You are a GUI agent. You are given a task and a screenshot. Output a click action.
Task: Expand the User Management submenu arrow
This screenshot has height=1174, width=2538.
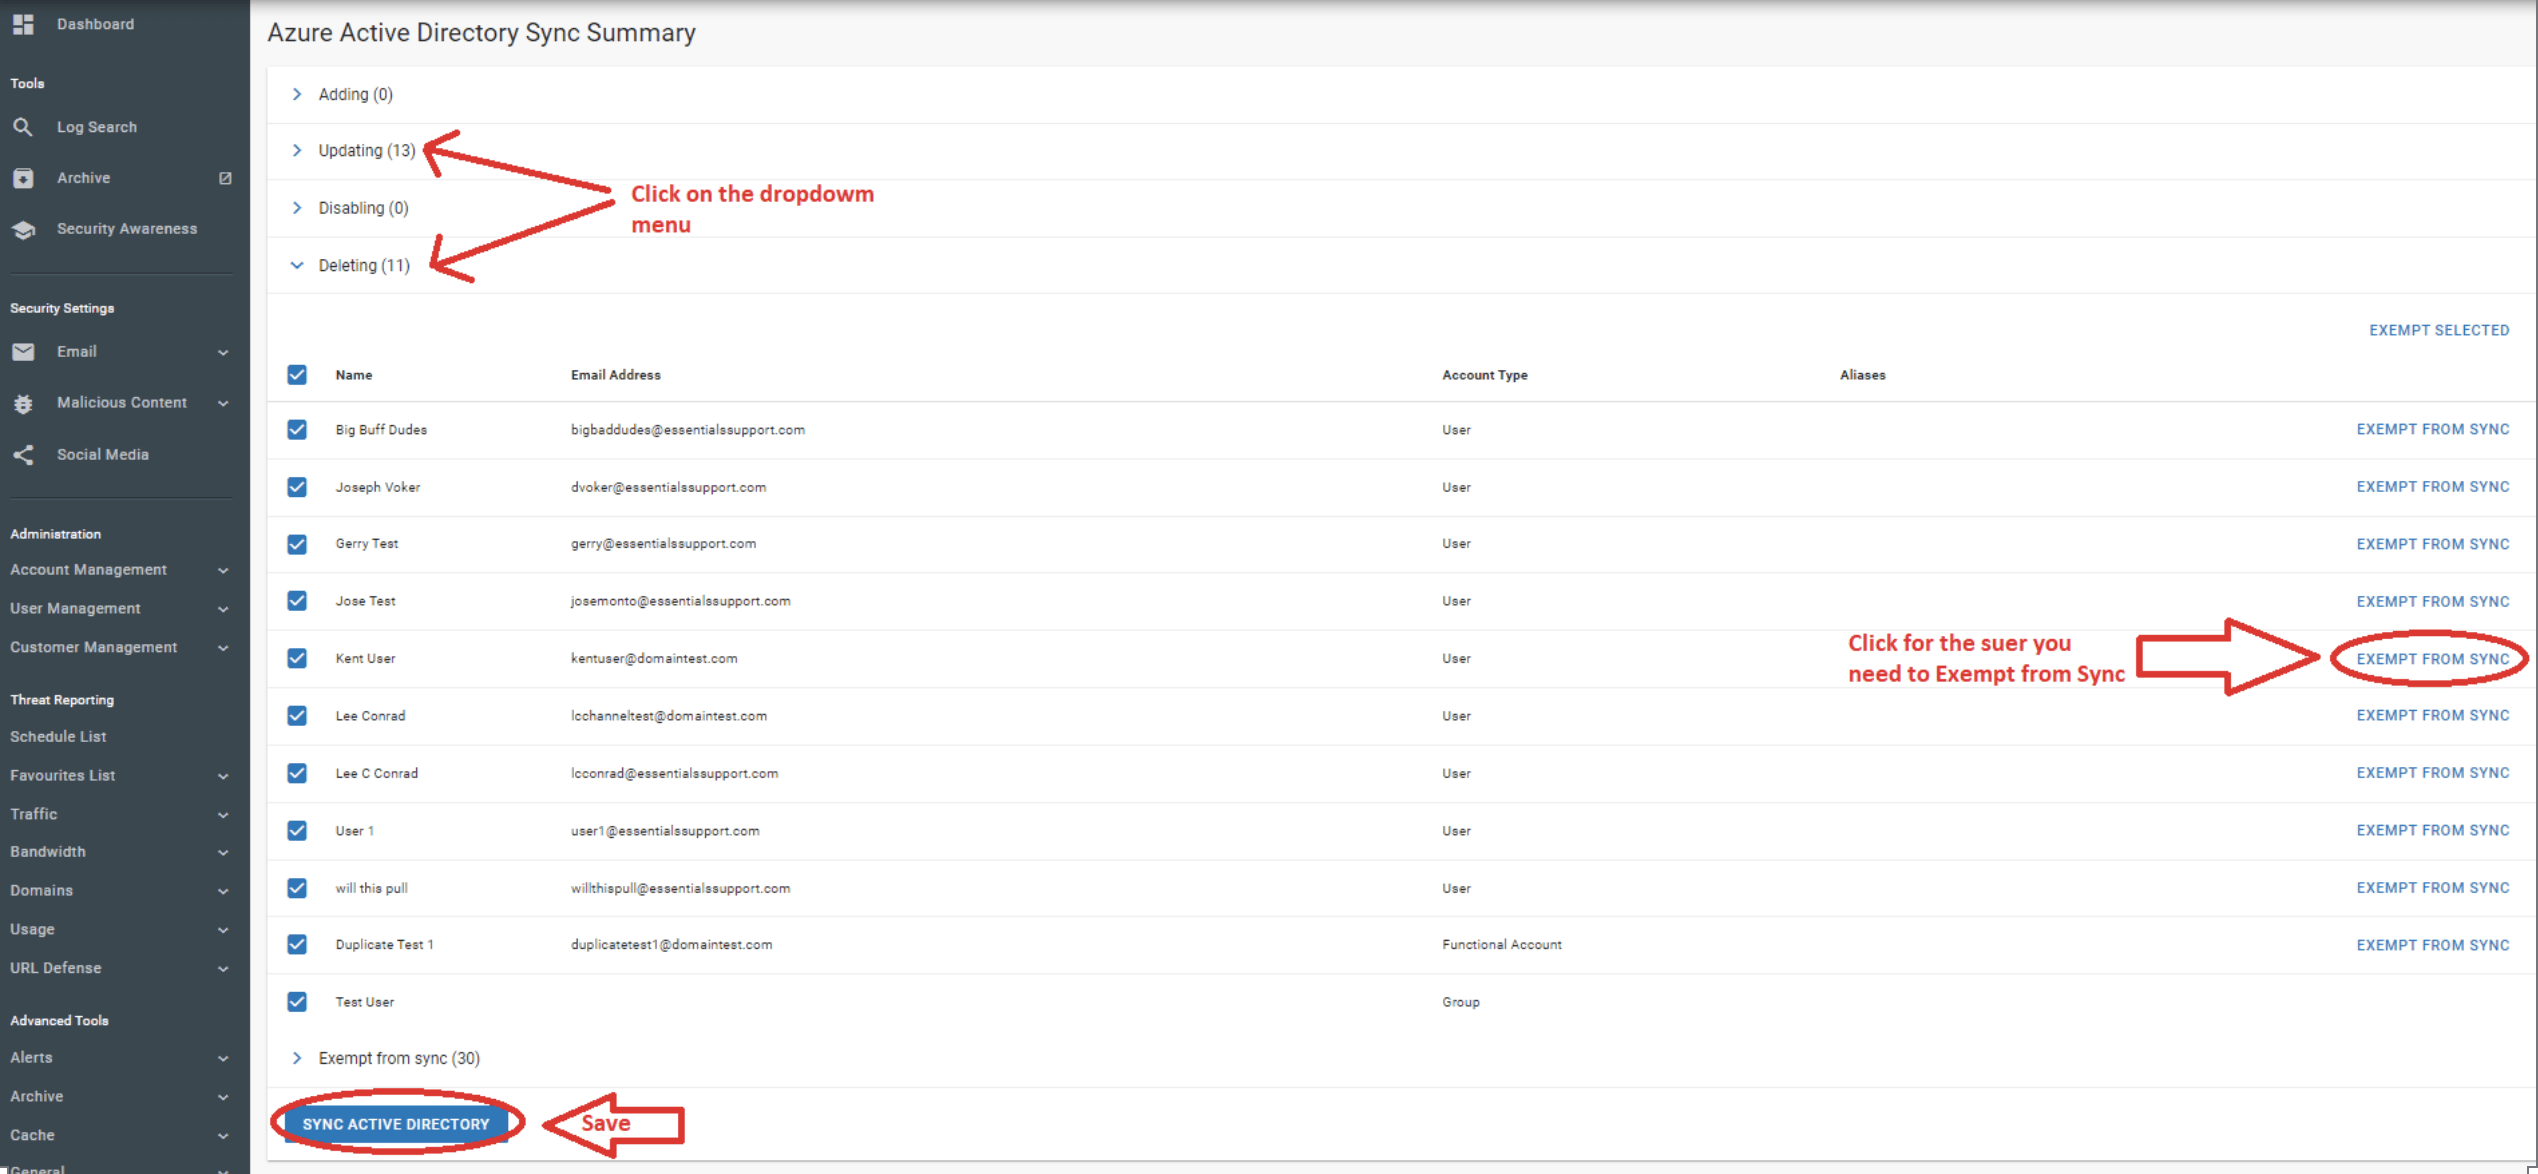pyautogui.click(x=223, y=610)
